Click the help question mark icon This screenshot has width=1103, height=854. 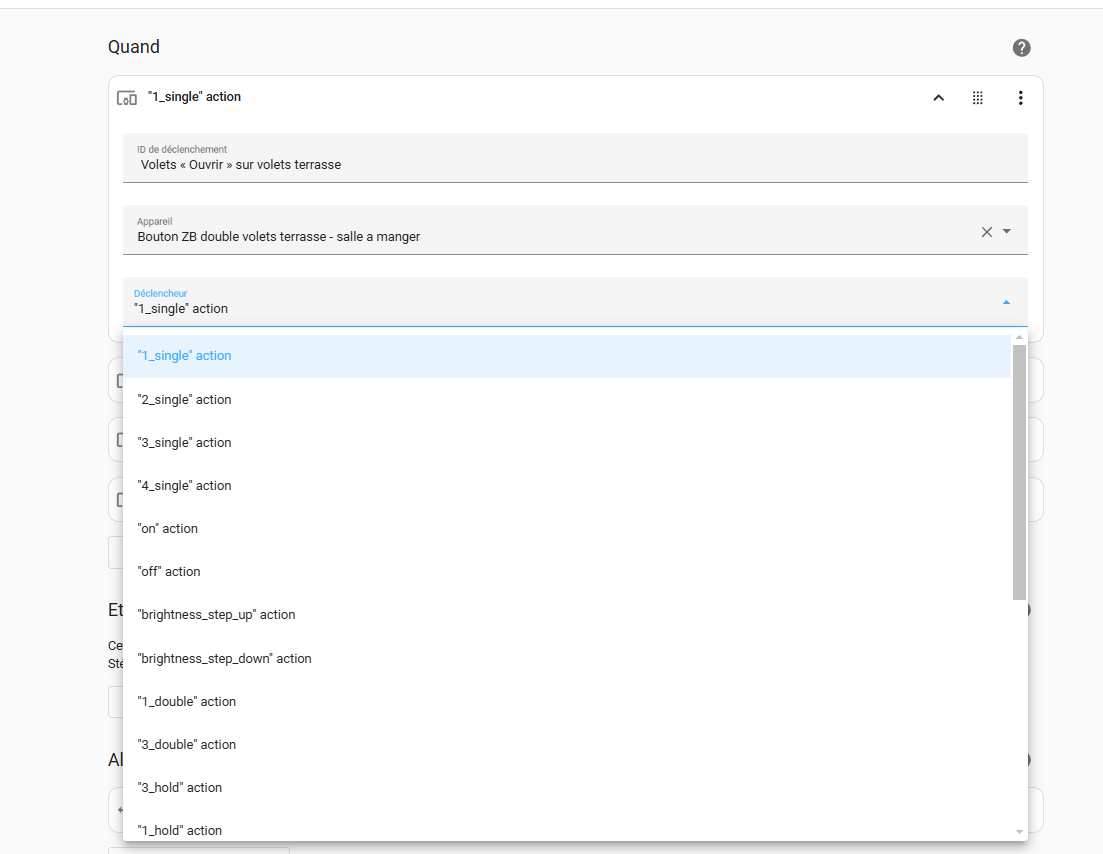point(1021,48)
